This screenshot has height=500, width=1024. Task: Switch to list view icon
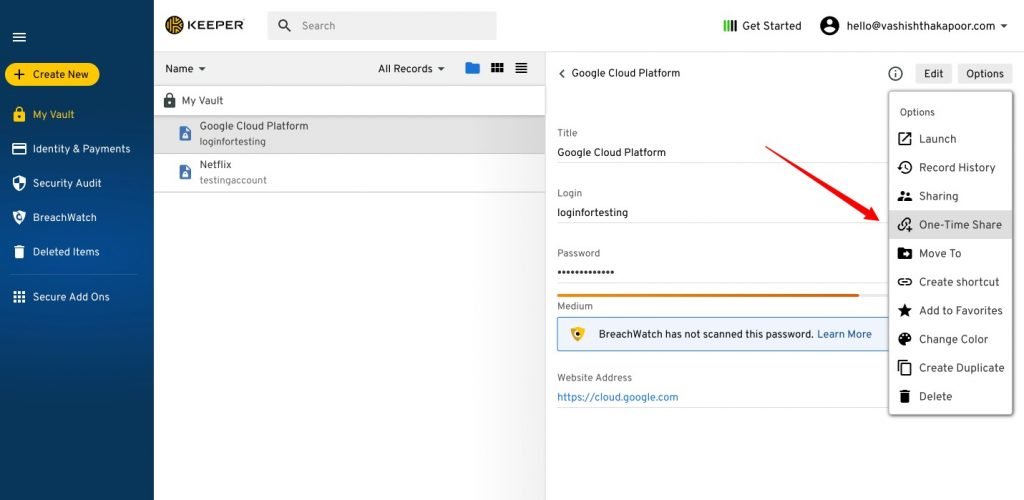click(x=521, y=68)
